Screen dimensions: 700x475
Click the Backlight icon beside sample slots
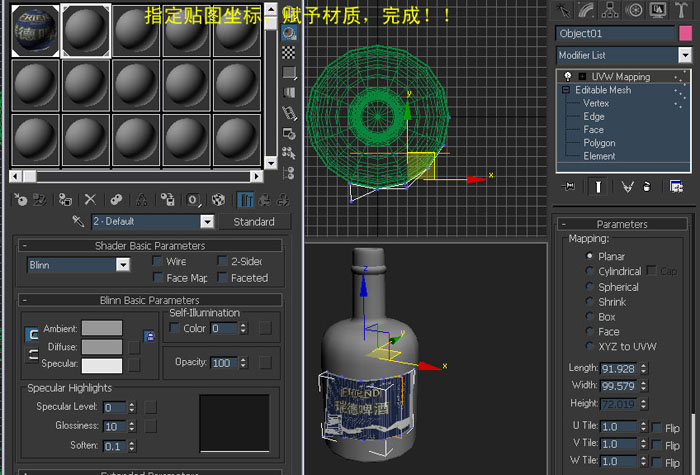pyautogui.click(x=289, y=33)
